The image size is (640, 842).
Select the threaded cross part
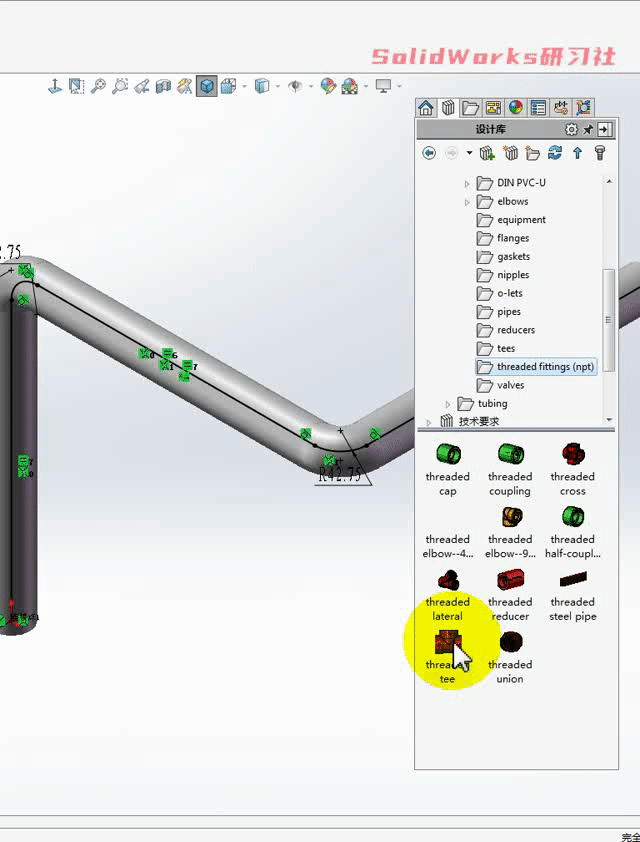coord(572,470)
